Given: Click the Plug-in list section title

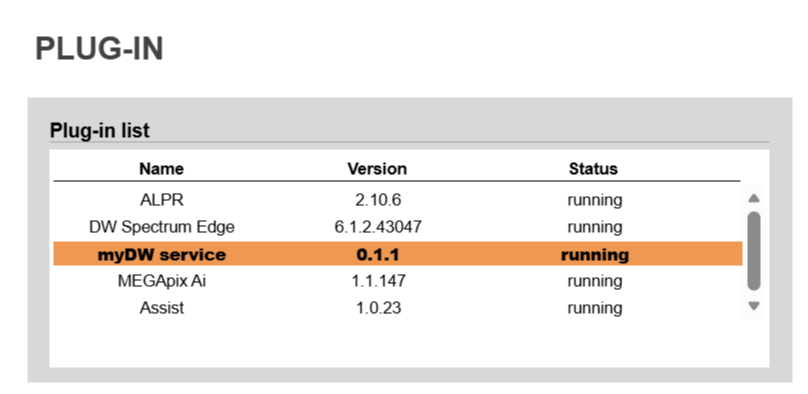Looking at the screenshot, I should (x=99, y=130).
